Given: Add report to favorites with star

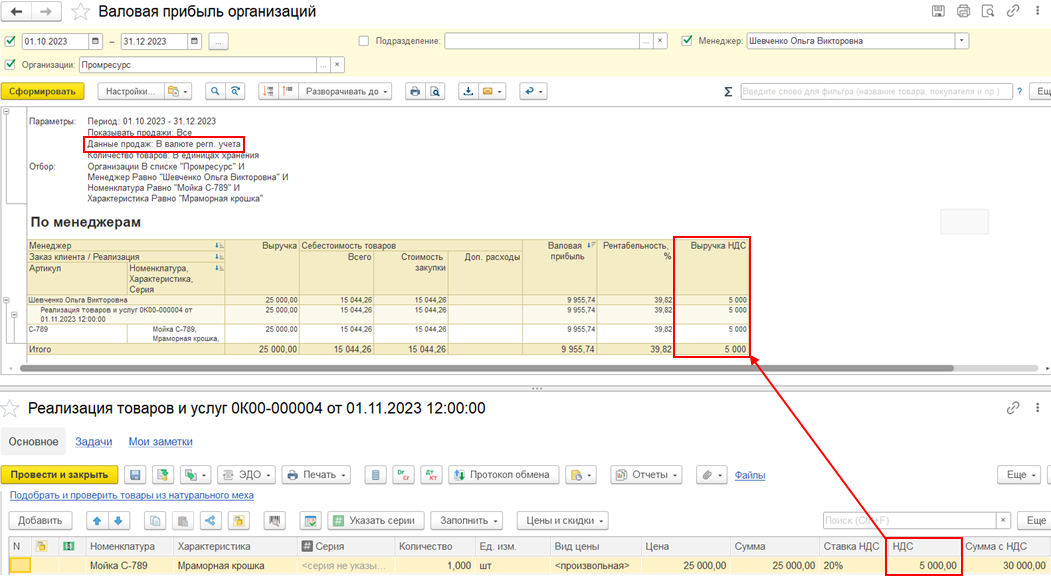Looking at the screenshot, I should click(x=81, y=11).
